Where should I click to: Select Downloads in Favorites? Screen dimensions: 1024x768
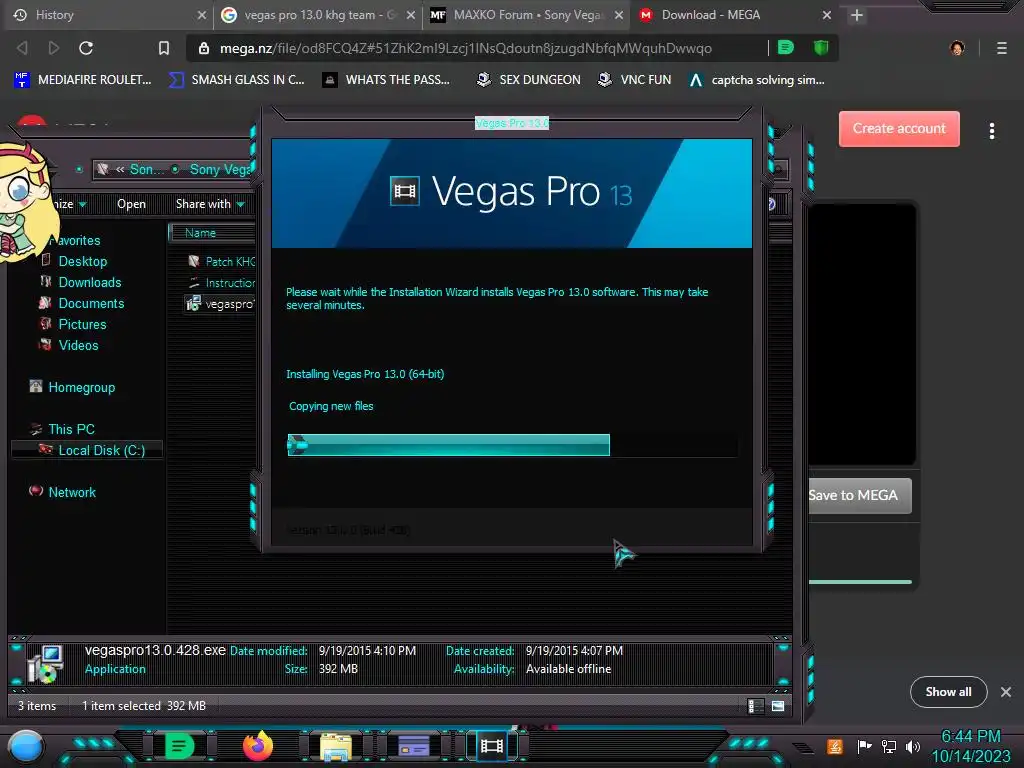click(x=89, y=282)
